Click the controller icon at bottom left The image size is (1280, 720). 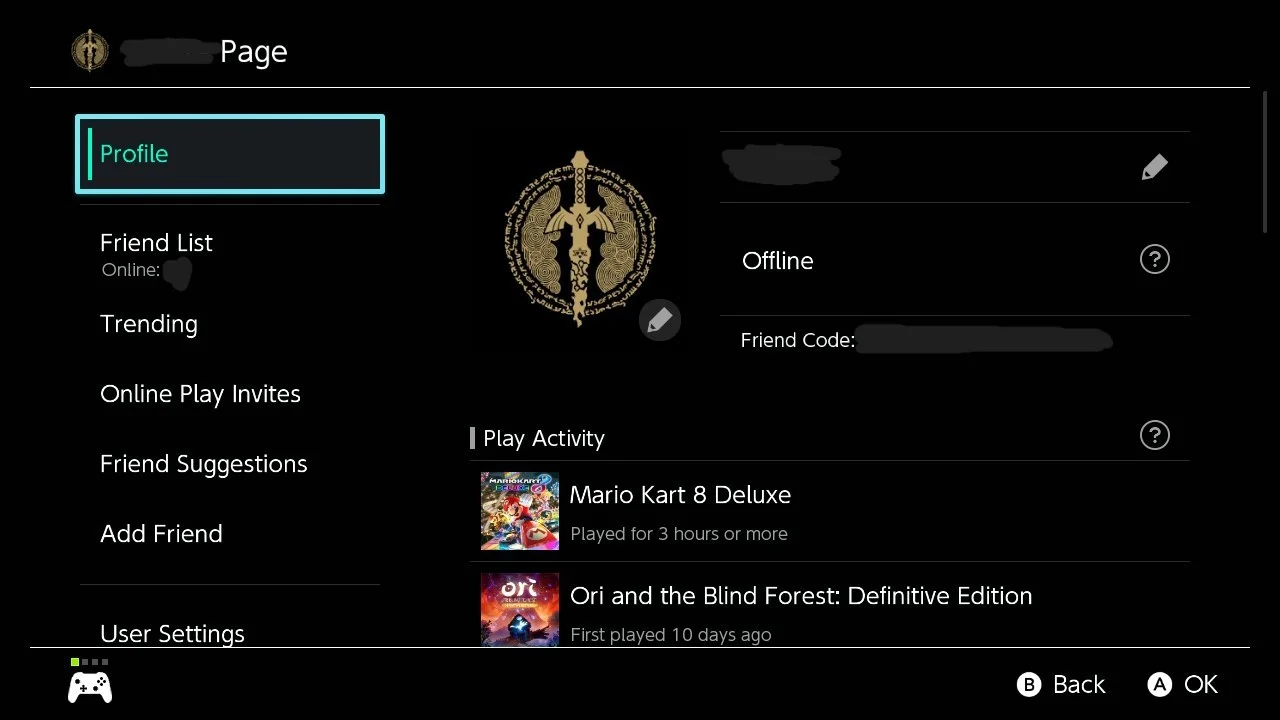click(x=89, y=686)
